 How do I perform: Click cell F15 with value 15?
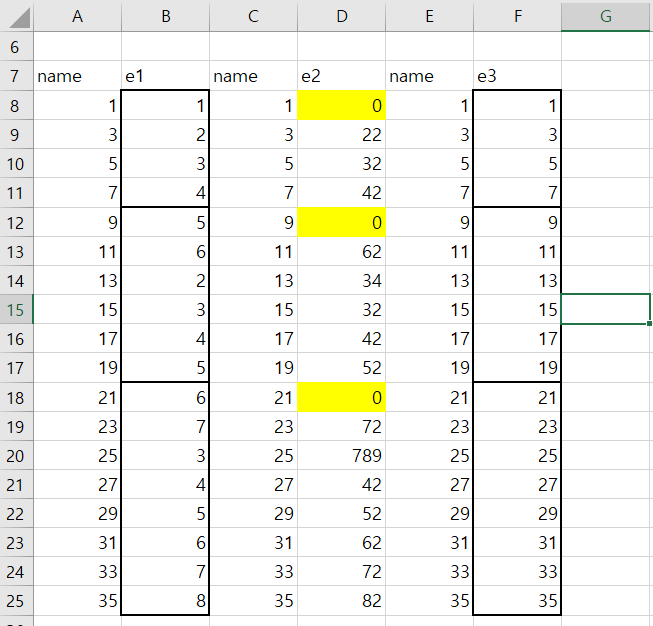[517, 309]
